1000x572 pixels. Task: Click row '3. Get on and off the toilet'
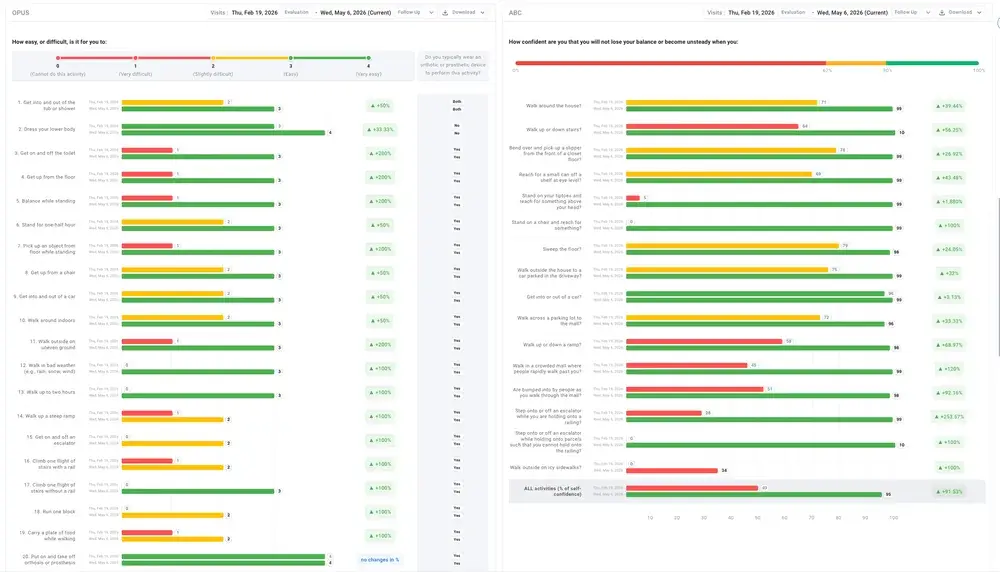pyautogui.click(x=45, y=153)
